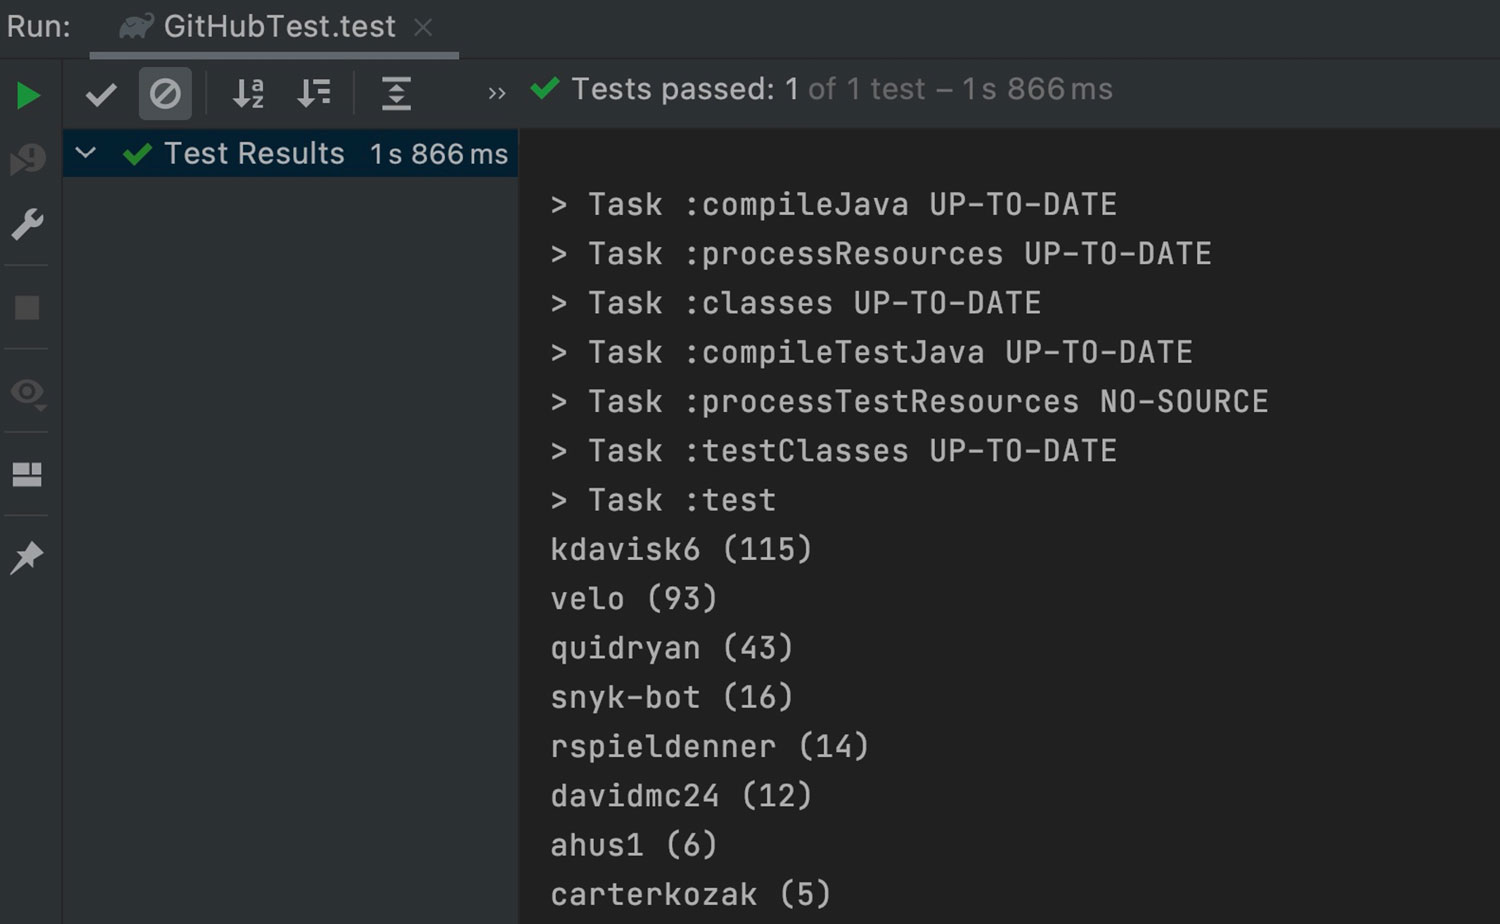Screen dimensions: 1500x924
Task: Click the rerun failed tests icon
Action: pos(28,159)
